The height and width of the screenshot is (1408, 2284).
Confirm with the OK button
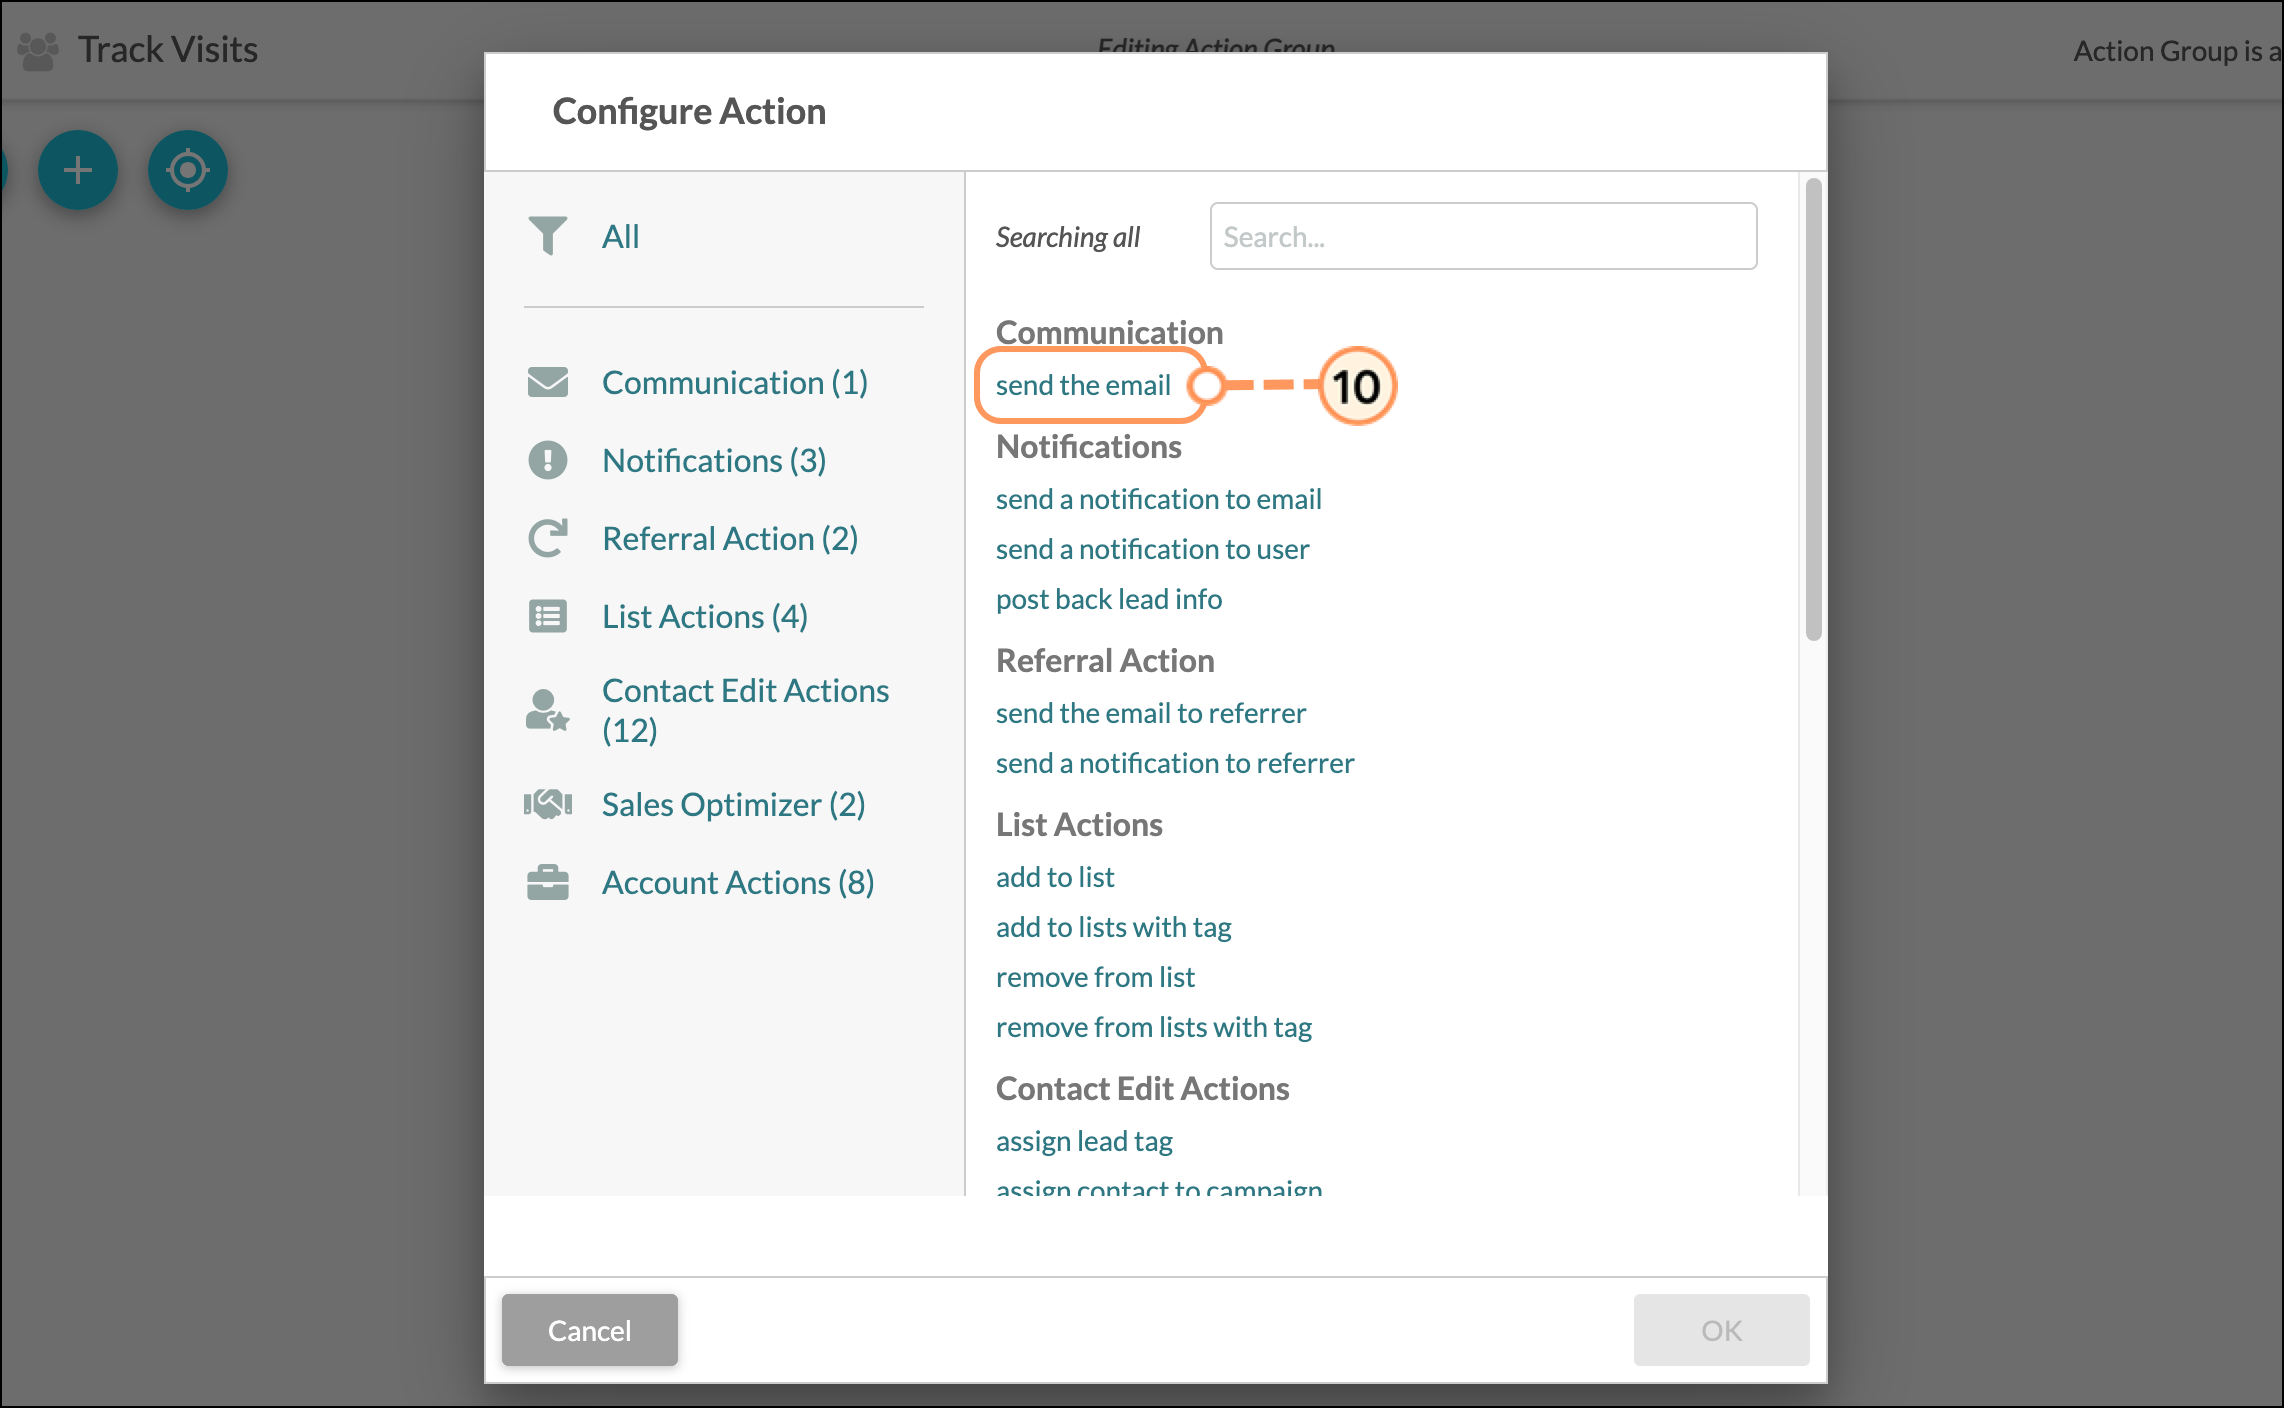click(1721, 1330)
